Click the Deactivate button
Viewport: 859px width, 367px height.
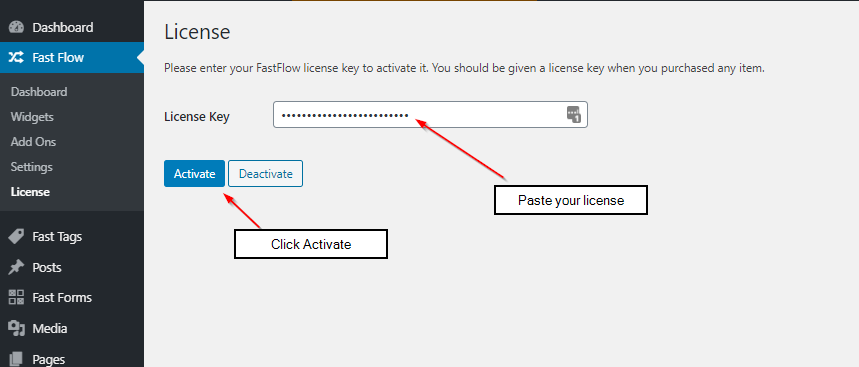click(266, 174)
